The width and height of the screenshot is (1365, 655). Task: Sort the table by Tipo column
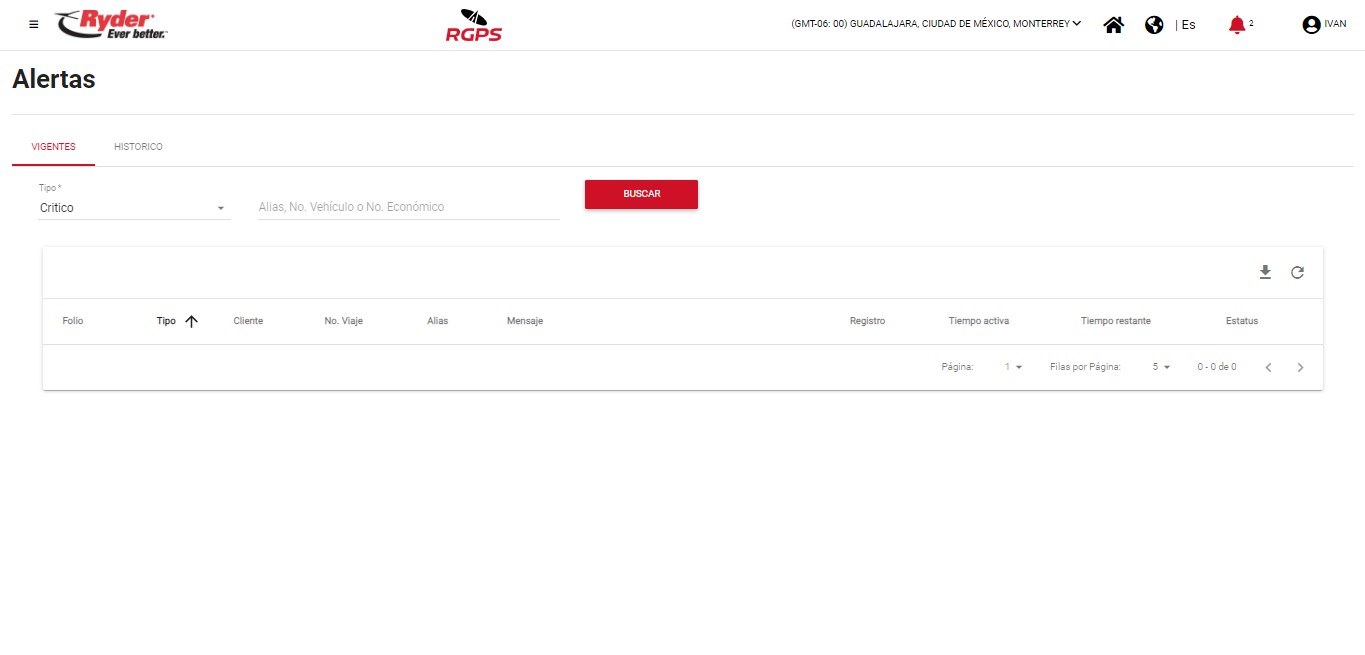(167, 321)
